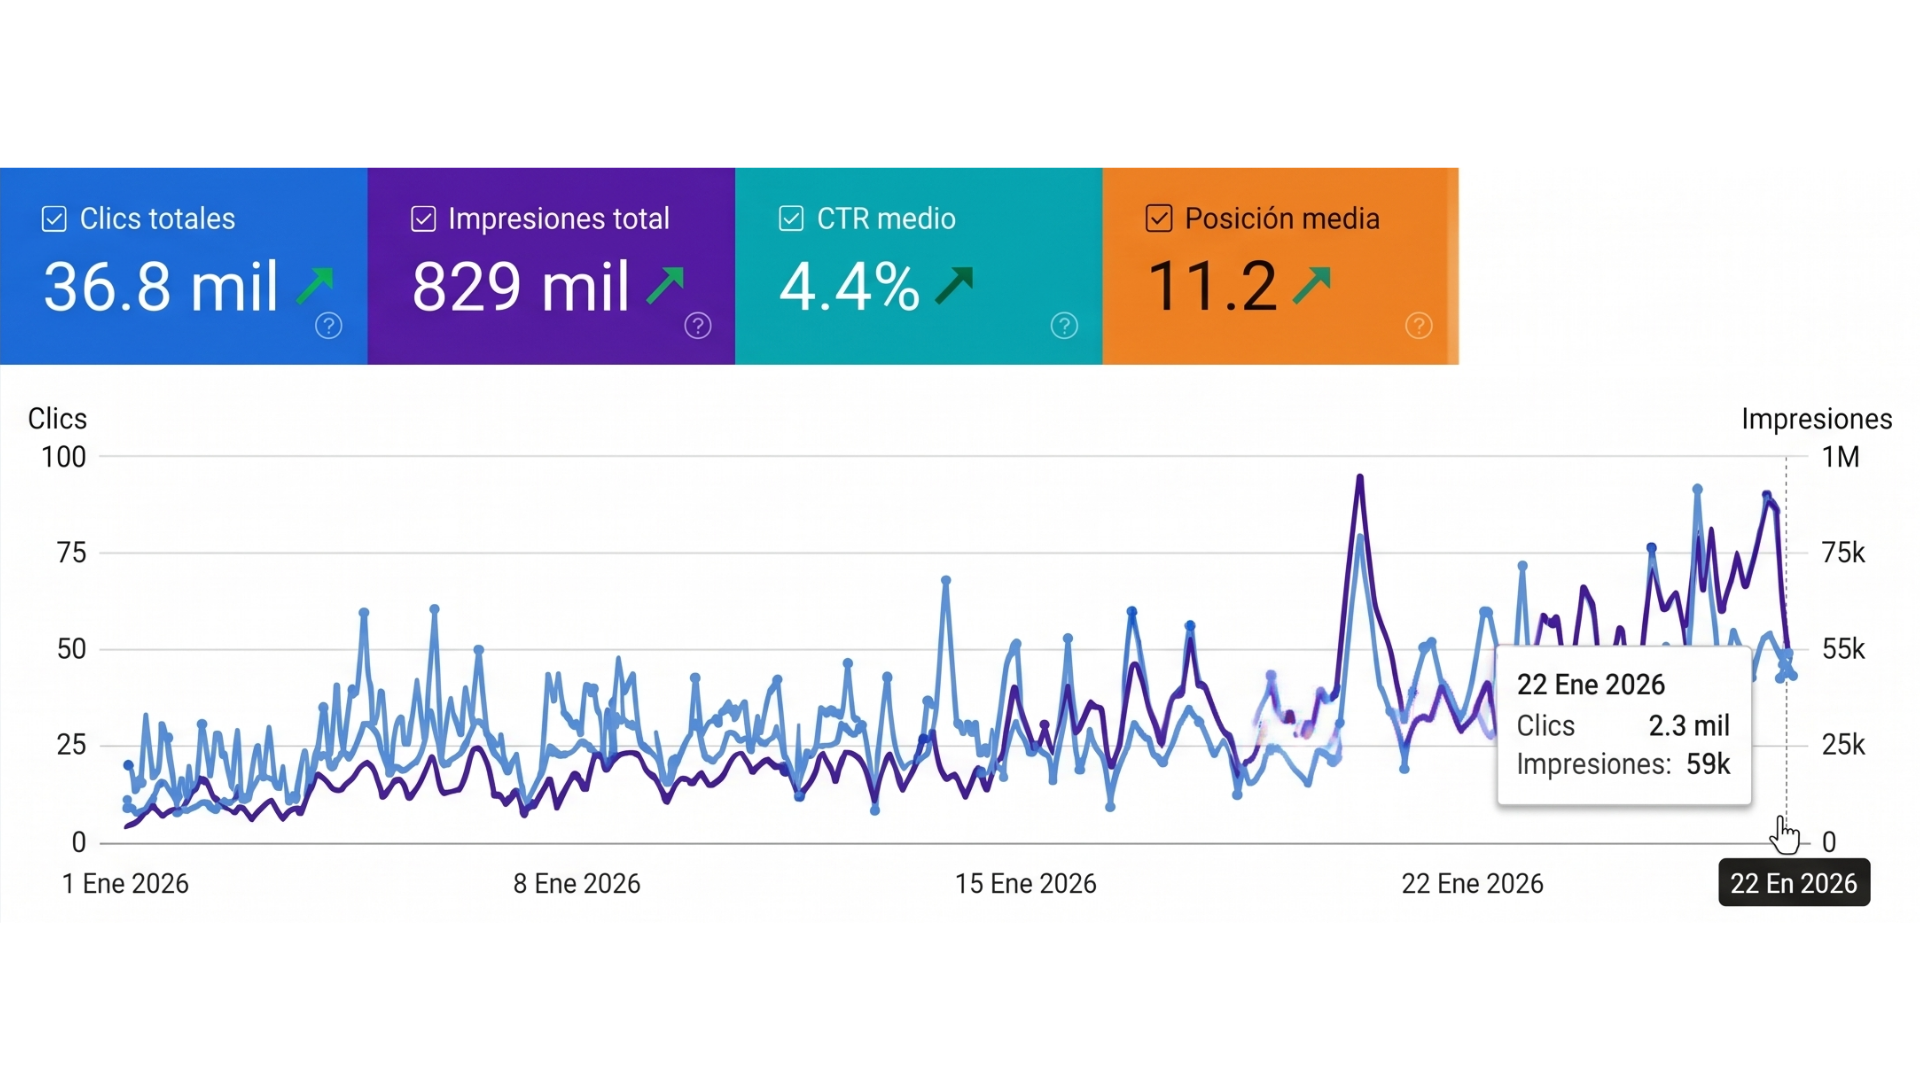Click the dark 22 En 2026 date badge
1920x1080 pixels.
[1794, 883]
